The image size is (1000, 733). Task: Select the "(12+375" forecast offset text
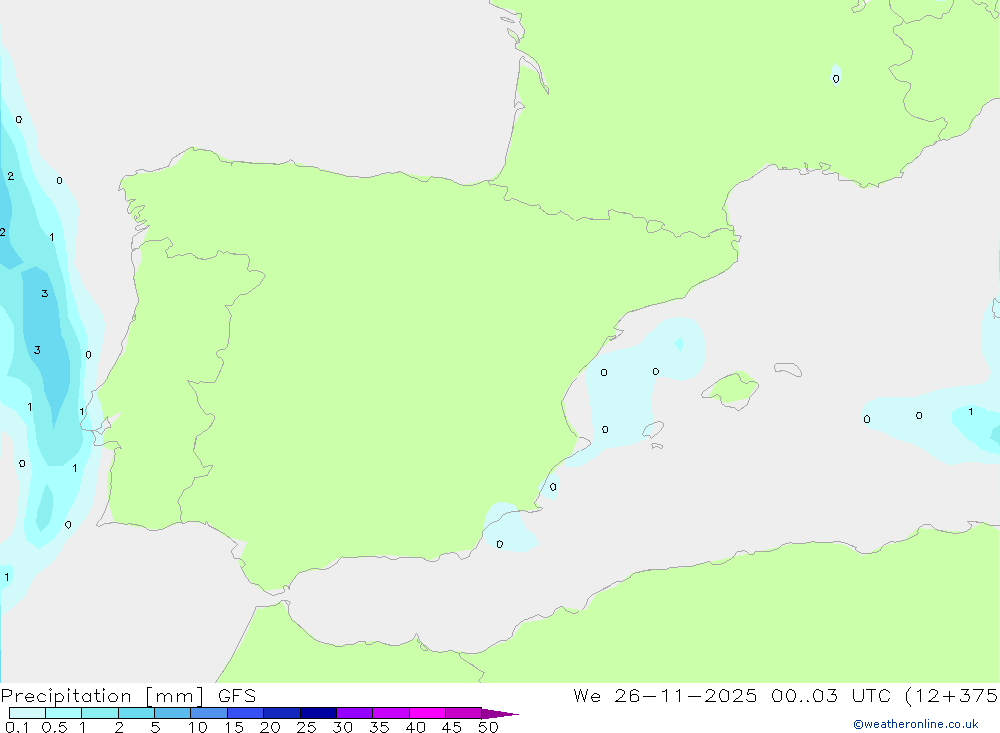click(x=951, y=696)
